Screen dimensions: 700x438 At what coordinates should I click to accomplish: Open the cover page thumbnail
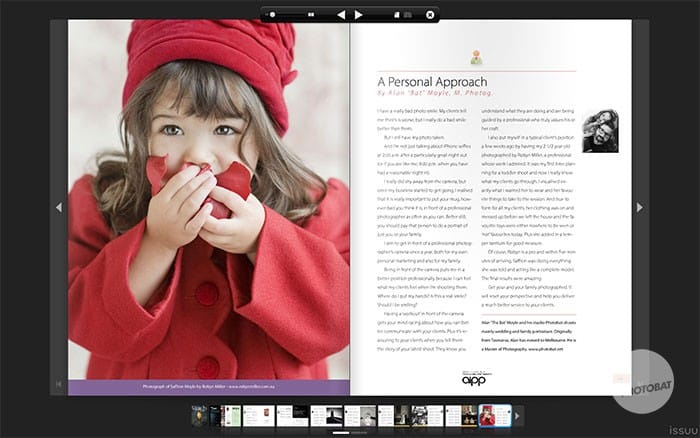click(x=198, y=415)
